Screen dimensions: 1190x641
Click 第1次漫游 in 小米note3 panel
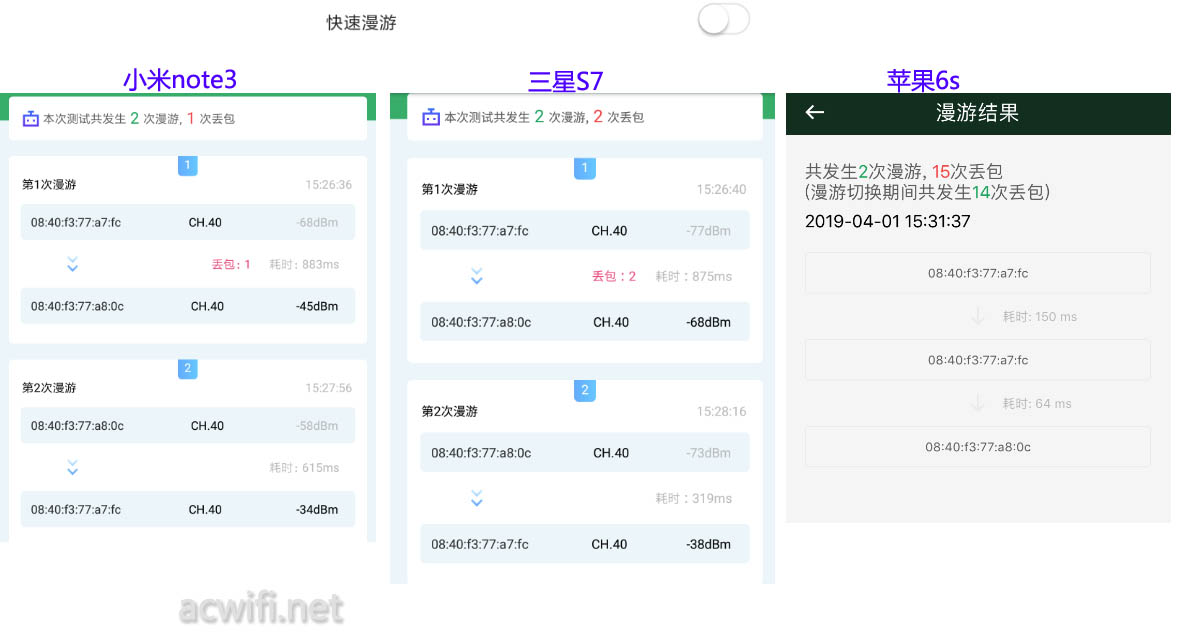click(x=49, y=184)
